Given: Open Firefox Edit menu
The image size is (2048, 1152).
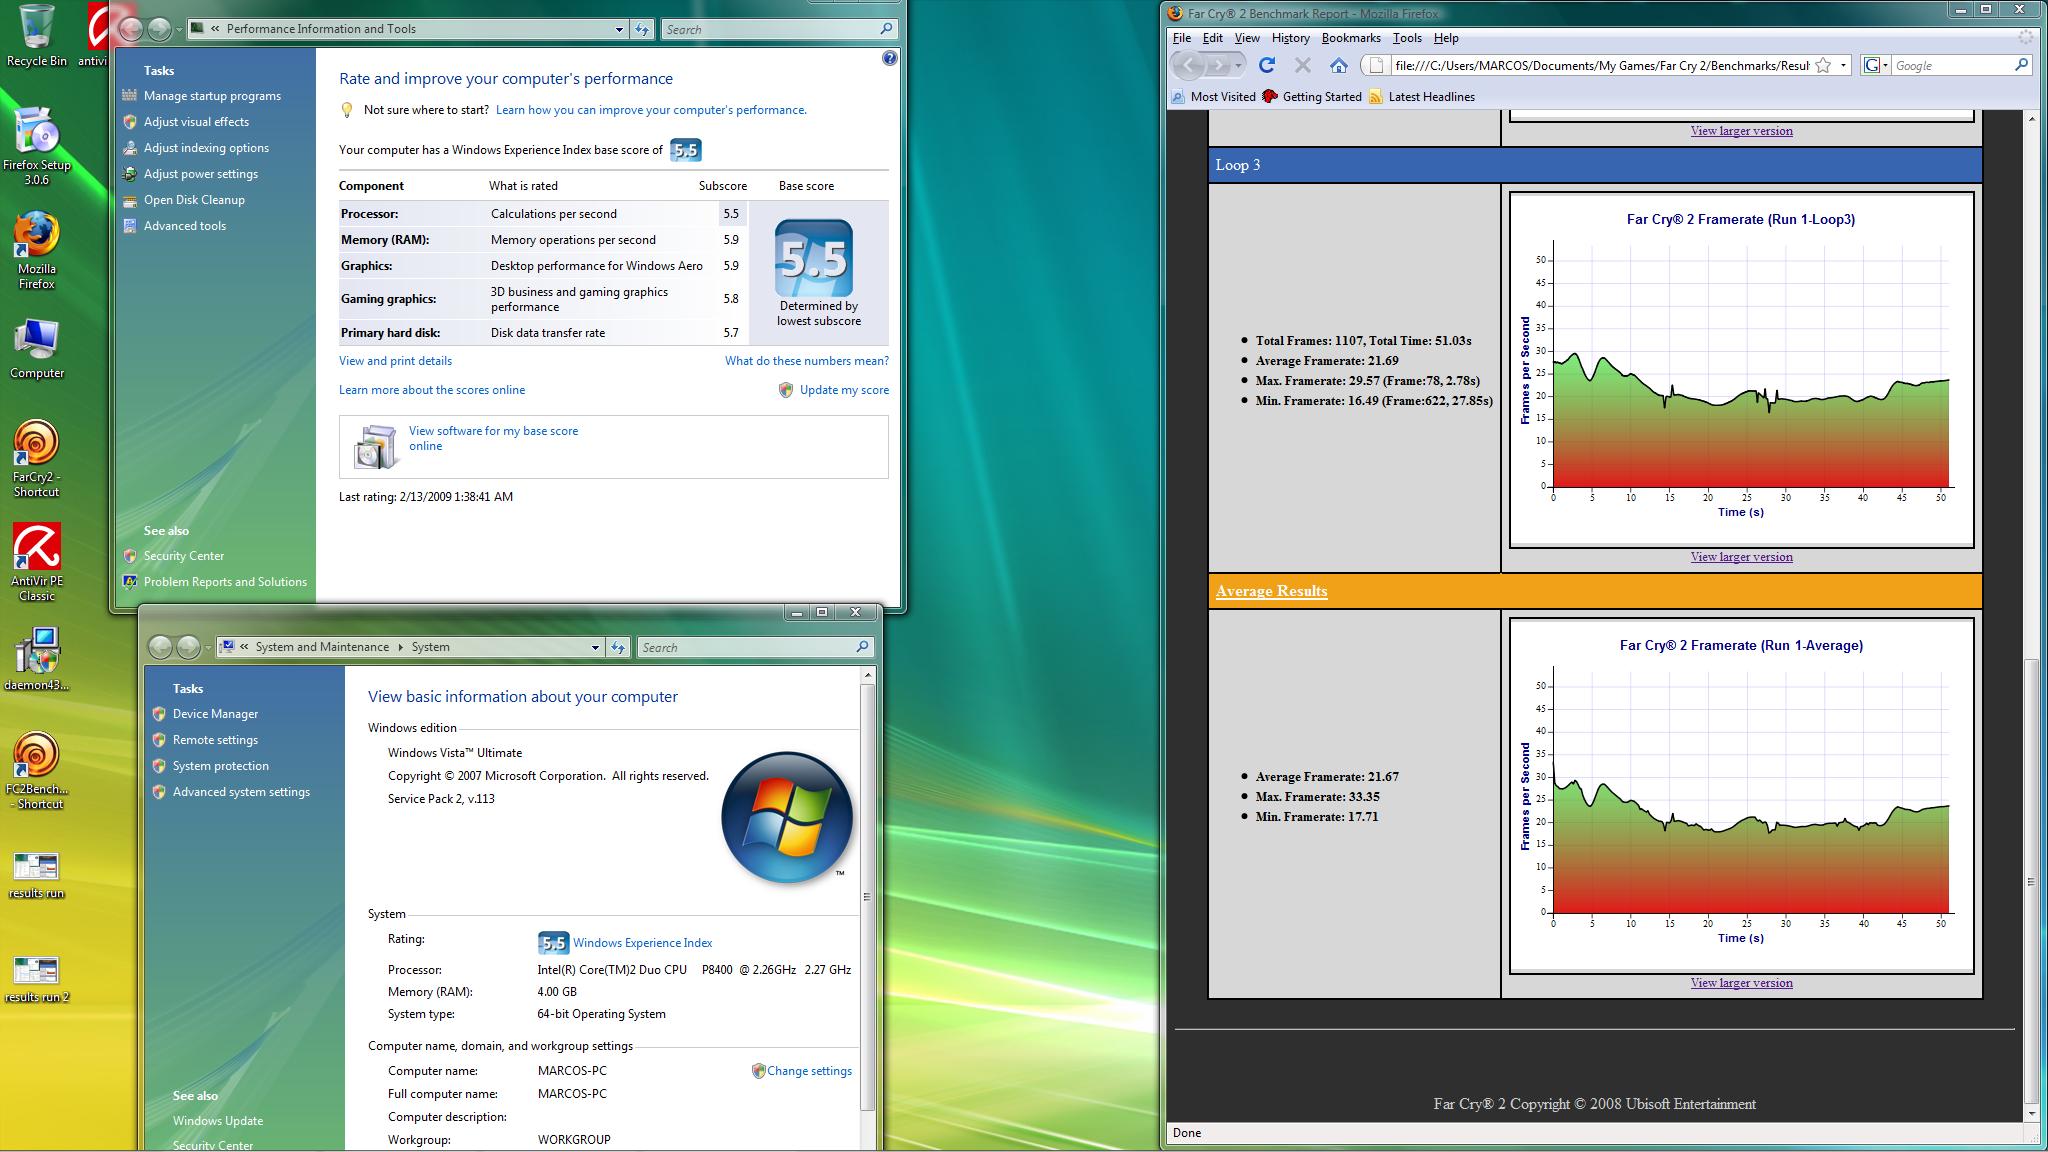Looking at the screenshot, I should click(x=1212, y=38).
